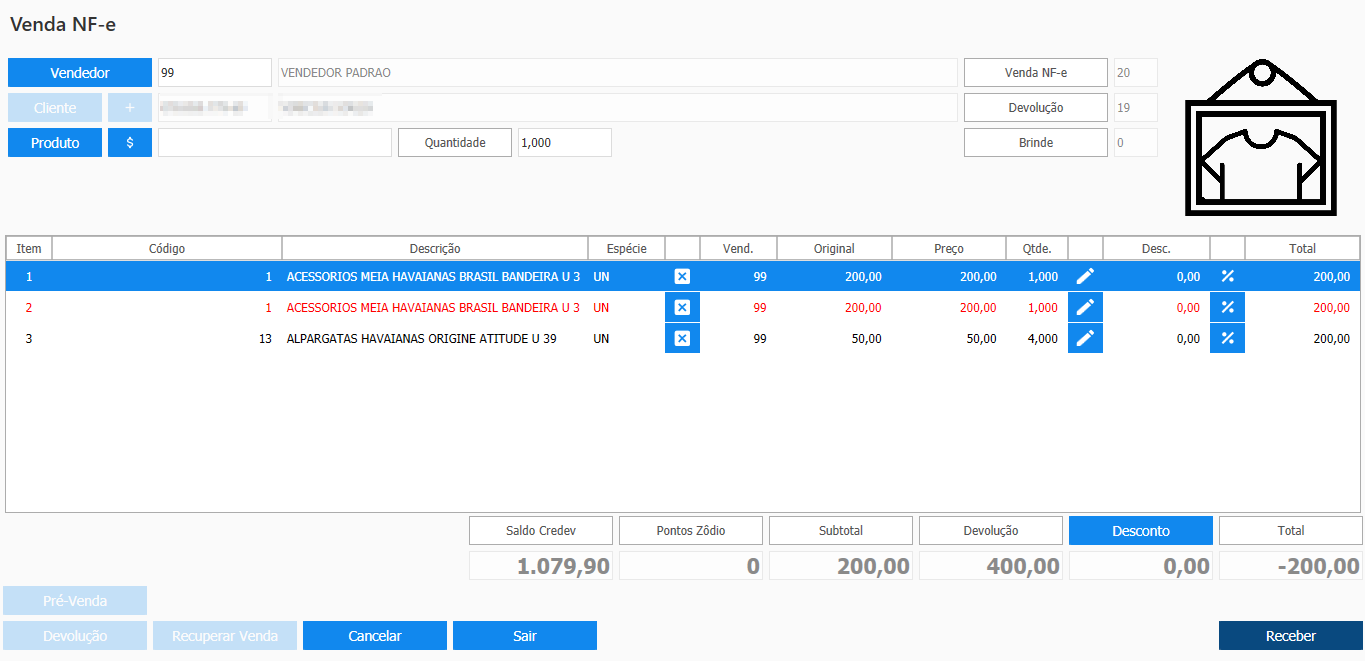
Task: Edit item 1 with the pencil icon
Action: point(1085,277)
